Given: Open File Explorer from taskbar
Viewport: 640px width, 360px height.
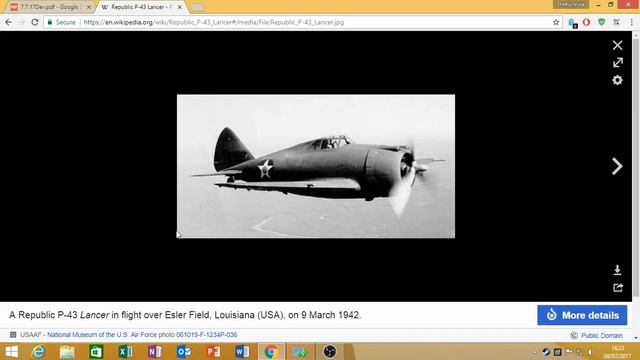Looking at the screenshot, I should 67,351.
